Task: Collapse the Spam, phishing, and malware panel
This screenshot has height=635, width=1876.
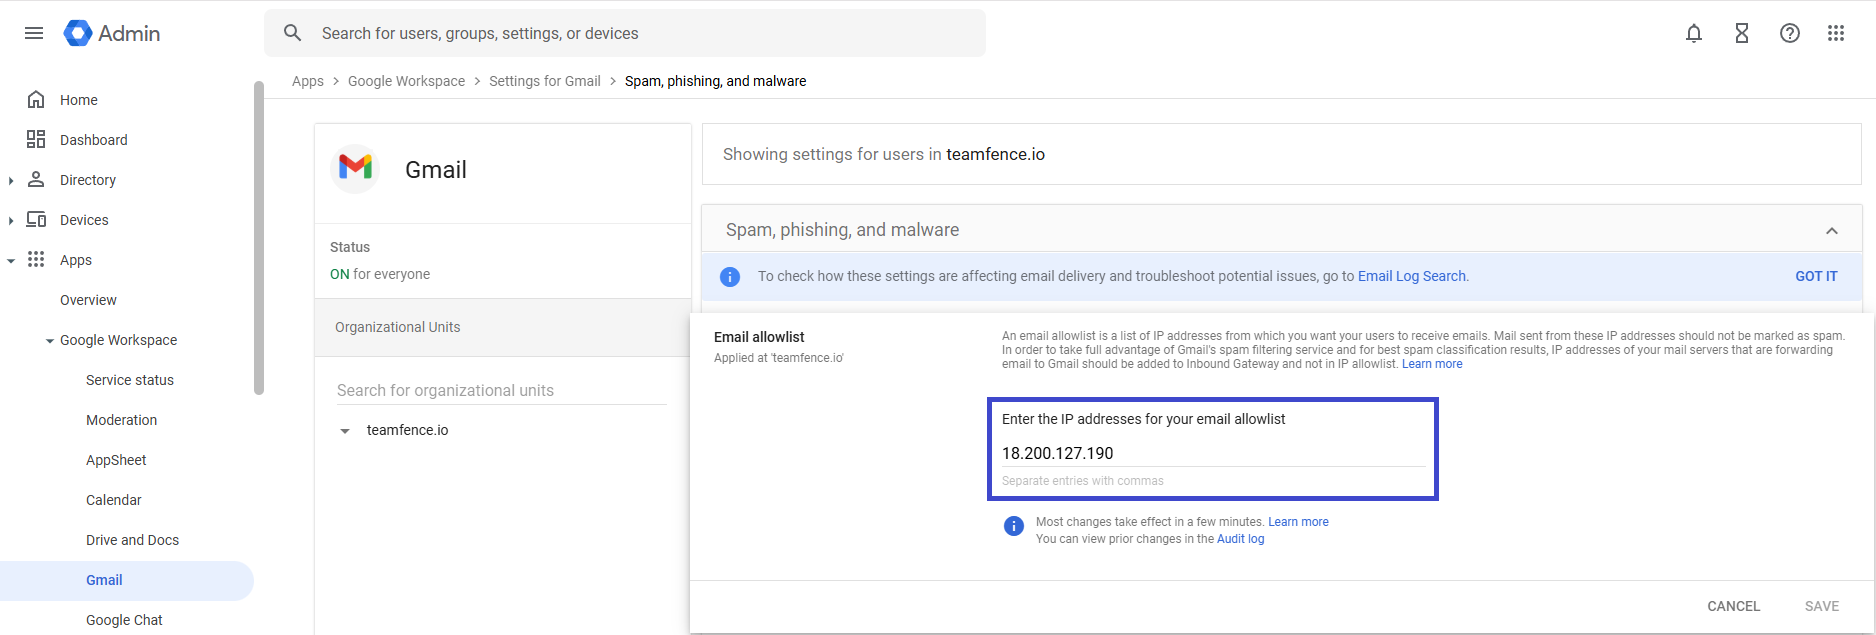Action: point(1831,231)
